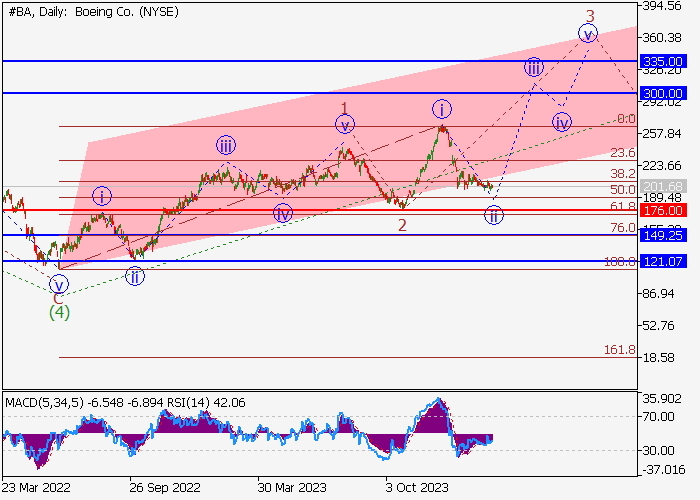The image size is (700, 500).
Task: Select the Fibonacci 61.8 level label
Action: coord(622,207)
